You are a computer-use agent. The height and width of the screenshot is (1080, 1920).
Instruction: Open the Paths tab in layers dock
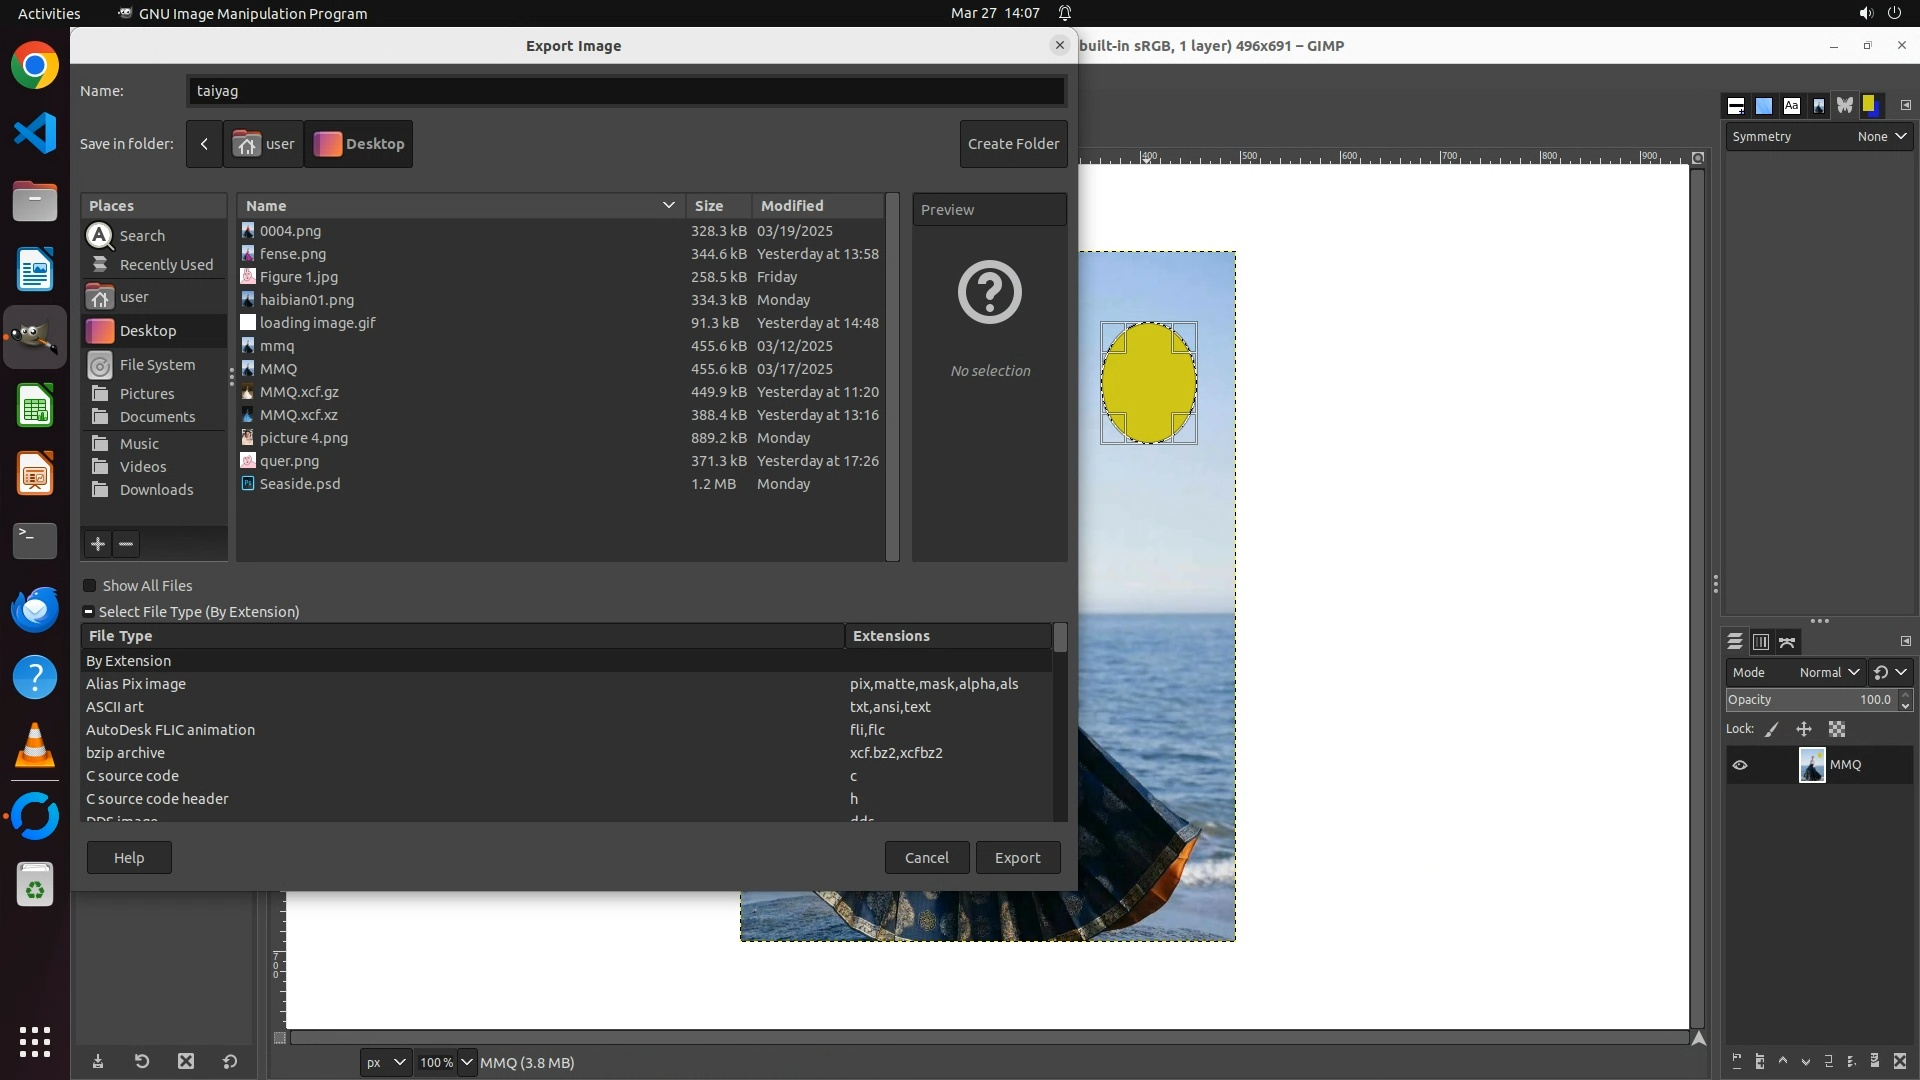click(1787, 642)
